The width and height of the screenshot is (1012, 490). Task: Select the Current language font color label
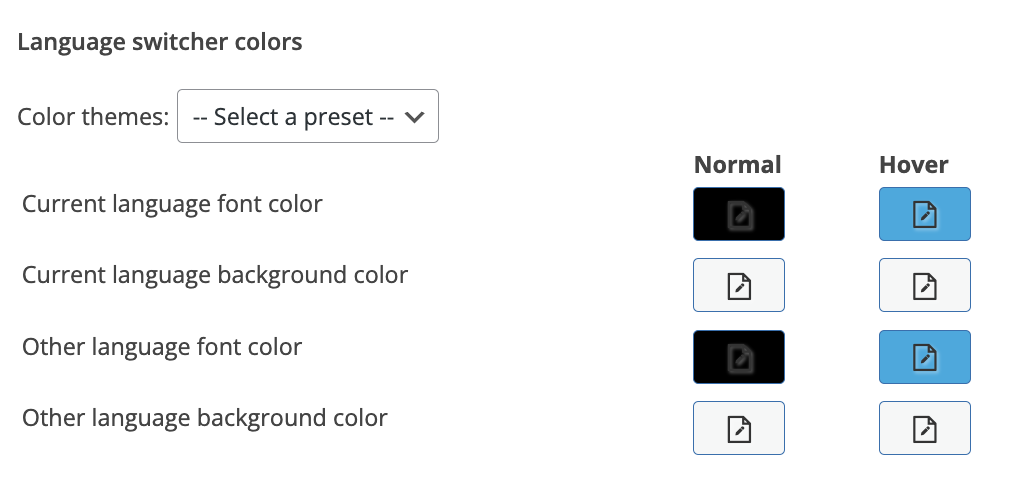click(x=172, y=204)
